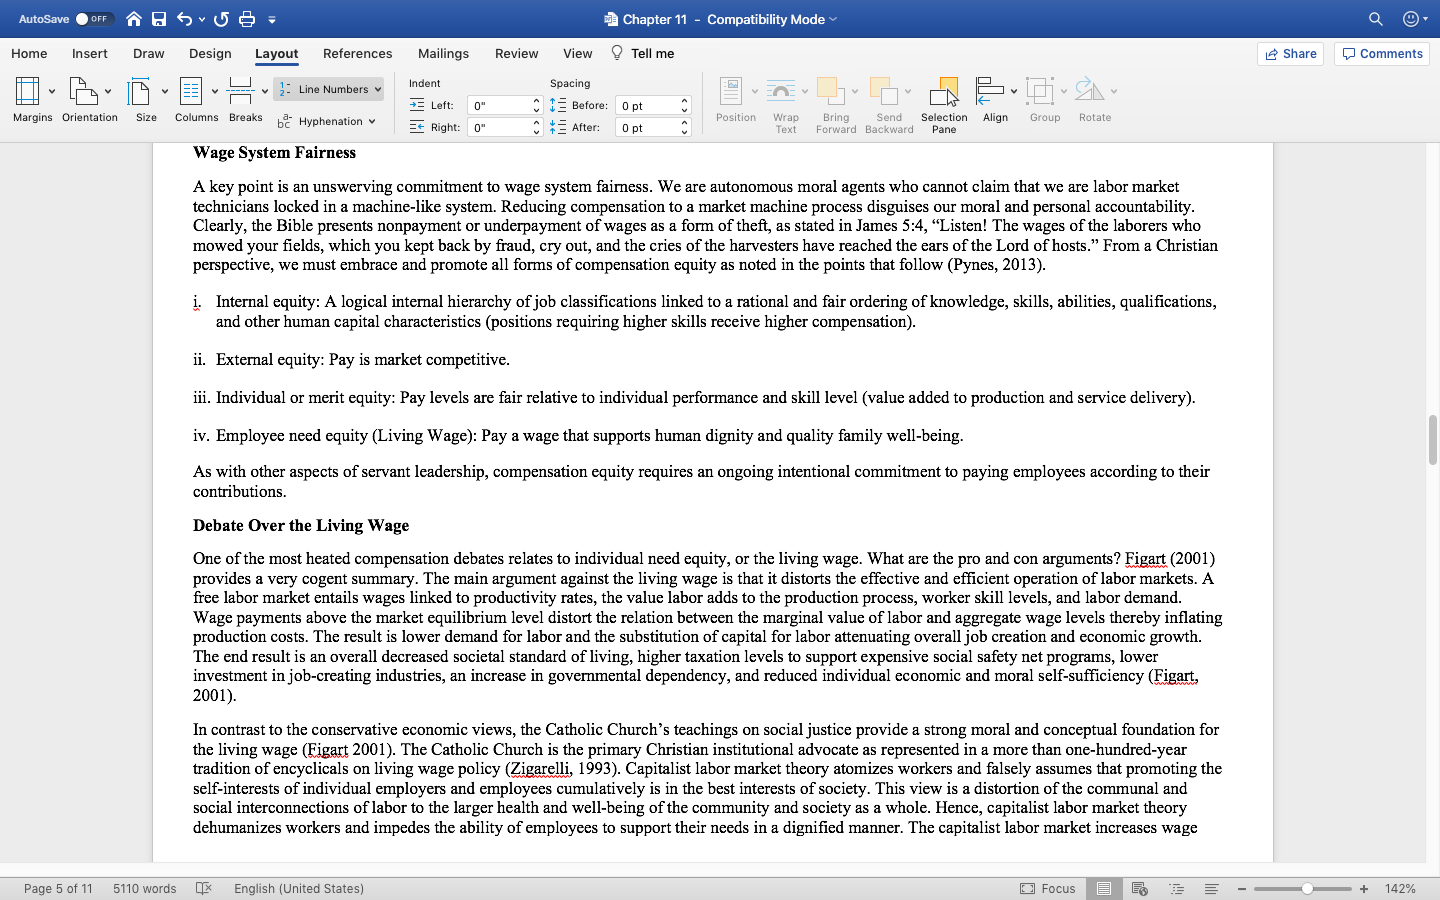Open the References tab

[357, 53]
